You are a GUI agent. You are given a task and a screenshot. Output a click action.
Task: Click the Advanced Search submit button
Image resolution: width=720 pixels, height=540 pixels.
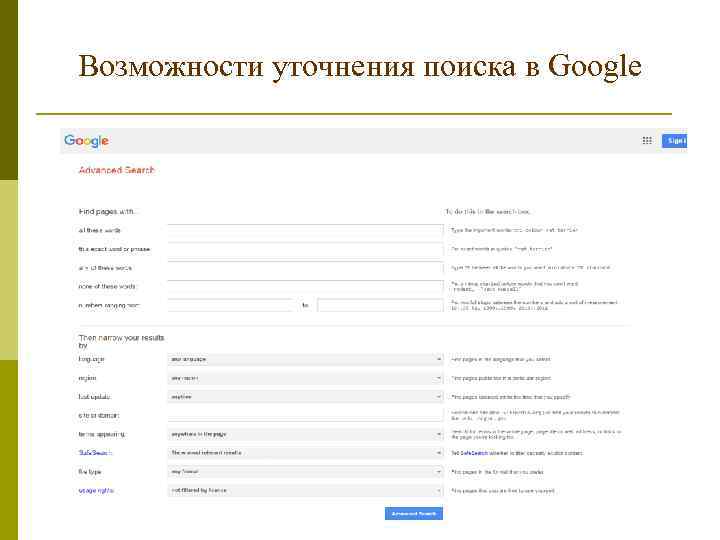414,513
